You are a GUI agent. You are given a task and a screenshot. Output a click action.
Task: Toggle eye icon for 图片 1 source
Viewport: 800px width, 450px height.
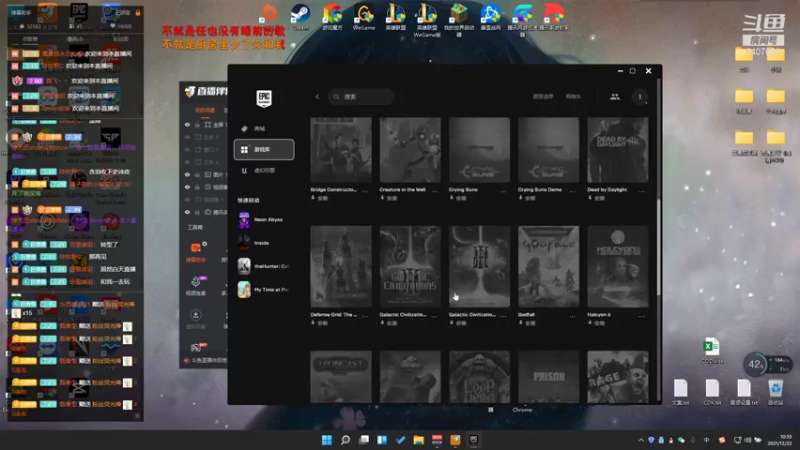[187, 174]
